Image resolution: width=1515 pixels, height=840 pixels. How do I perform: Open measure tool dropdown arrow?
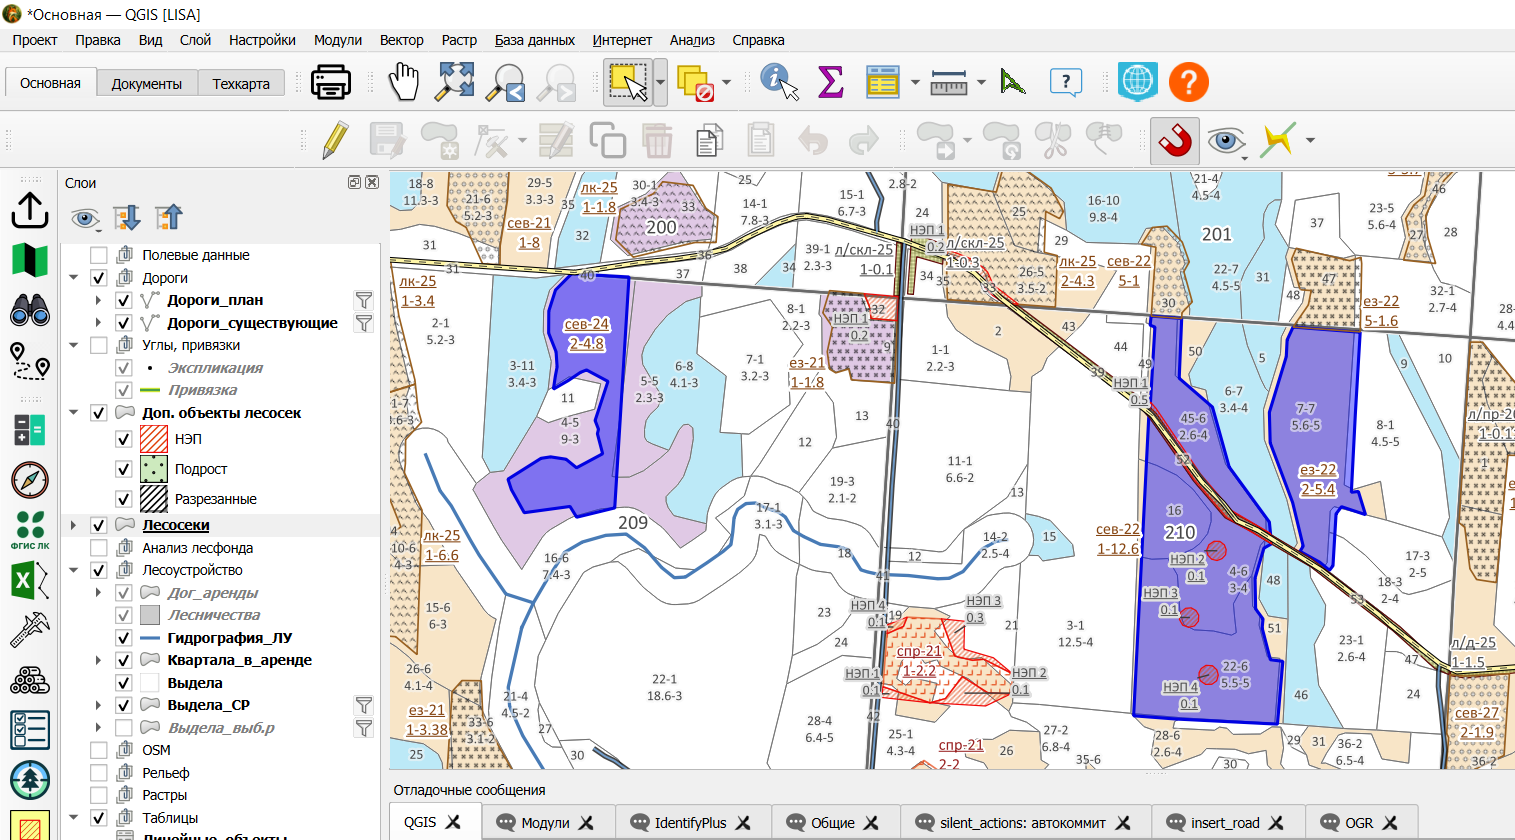pos(981,82)
